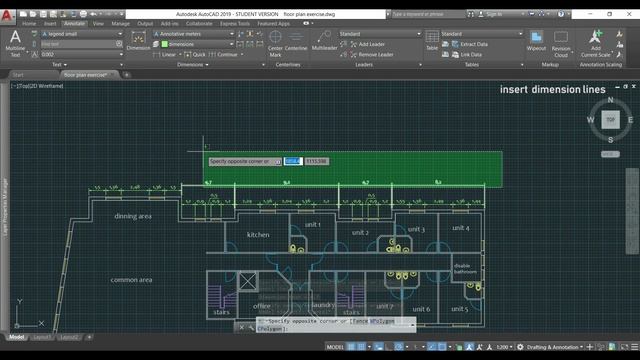This screenshot has height=360, width=640.
Task: Open the 1:200 annotation scale dropdown
Action: [x=504, y=347]
